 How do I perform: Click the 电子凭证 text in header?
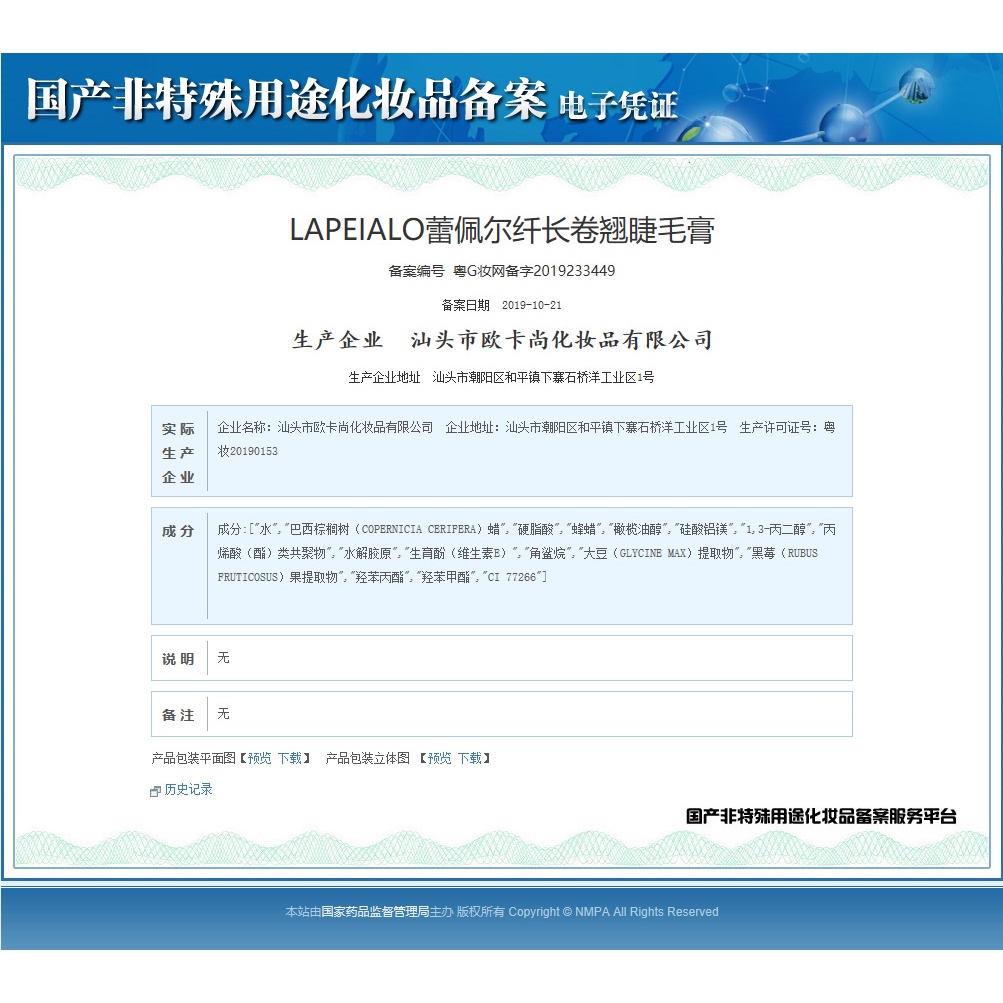pyautogui.click(x=618, y=106)
